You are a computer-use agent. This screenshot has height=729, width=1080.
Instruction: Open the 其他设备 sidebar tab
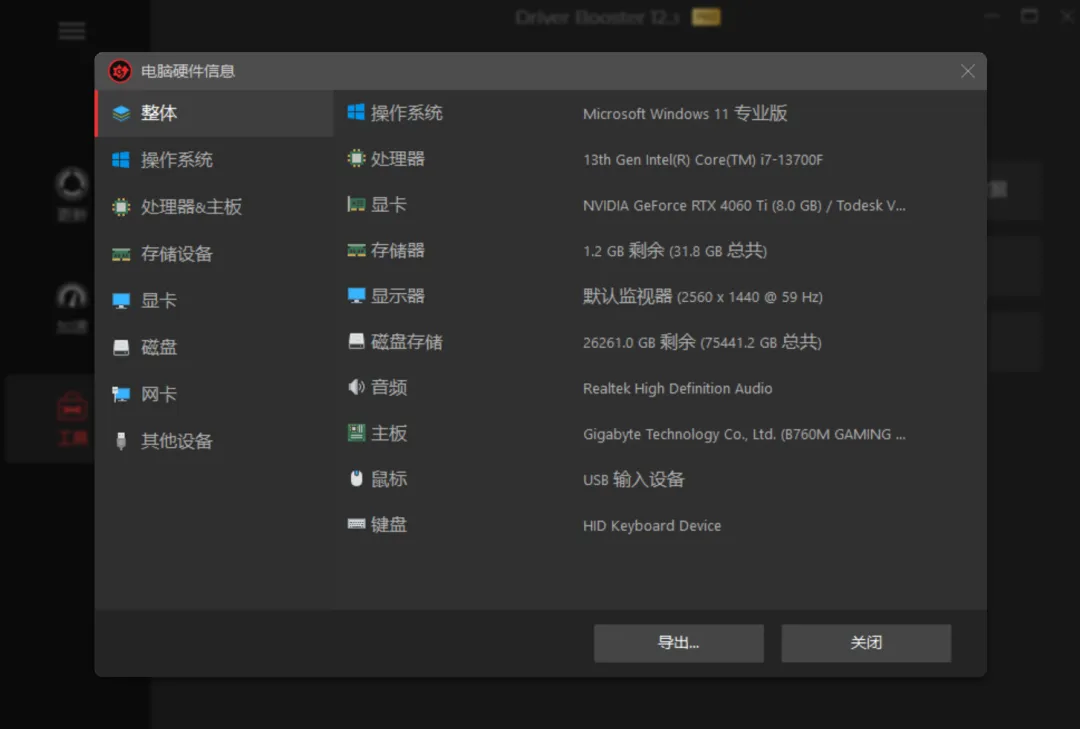pos(214,441)
